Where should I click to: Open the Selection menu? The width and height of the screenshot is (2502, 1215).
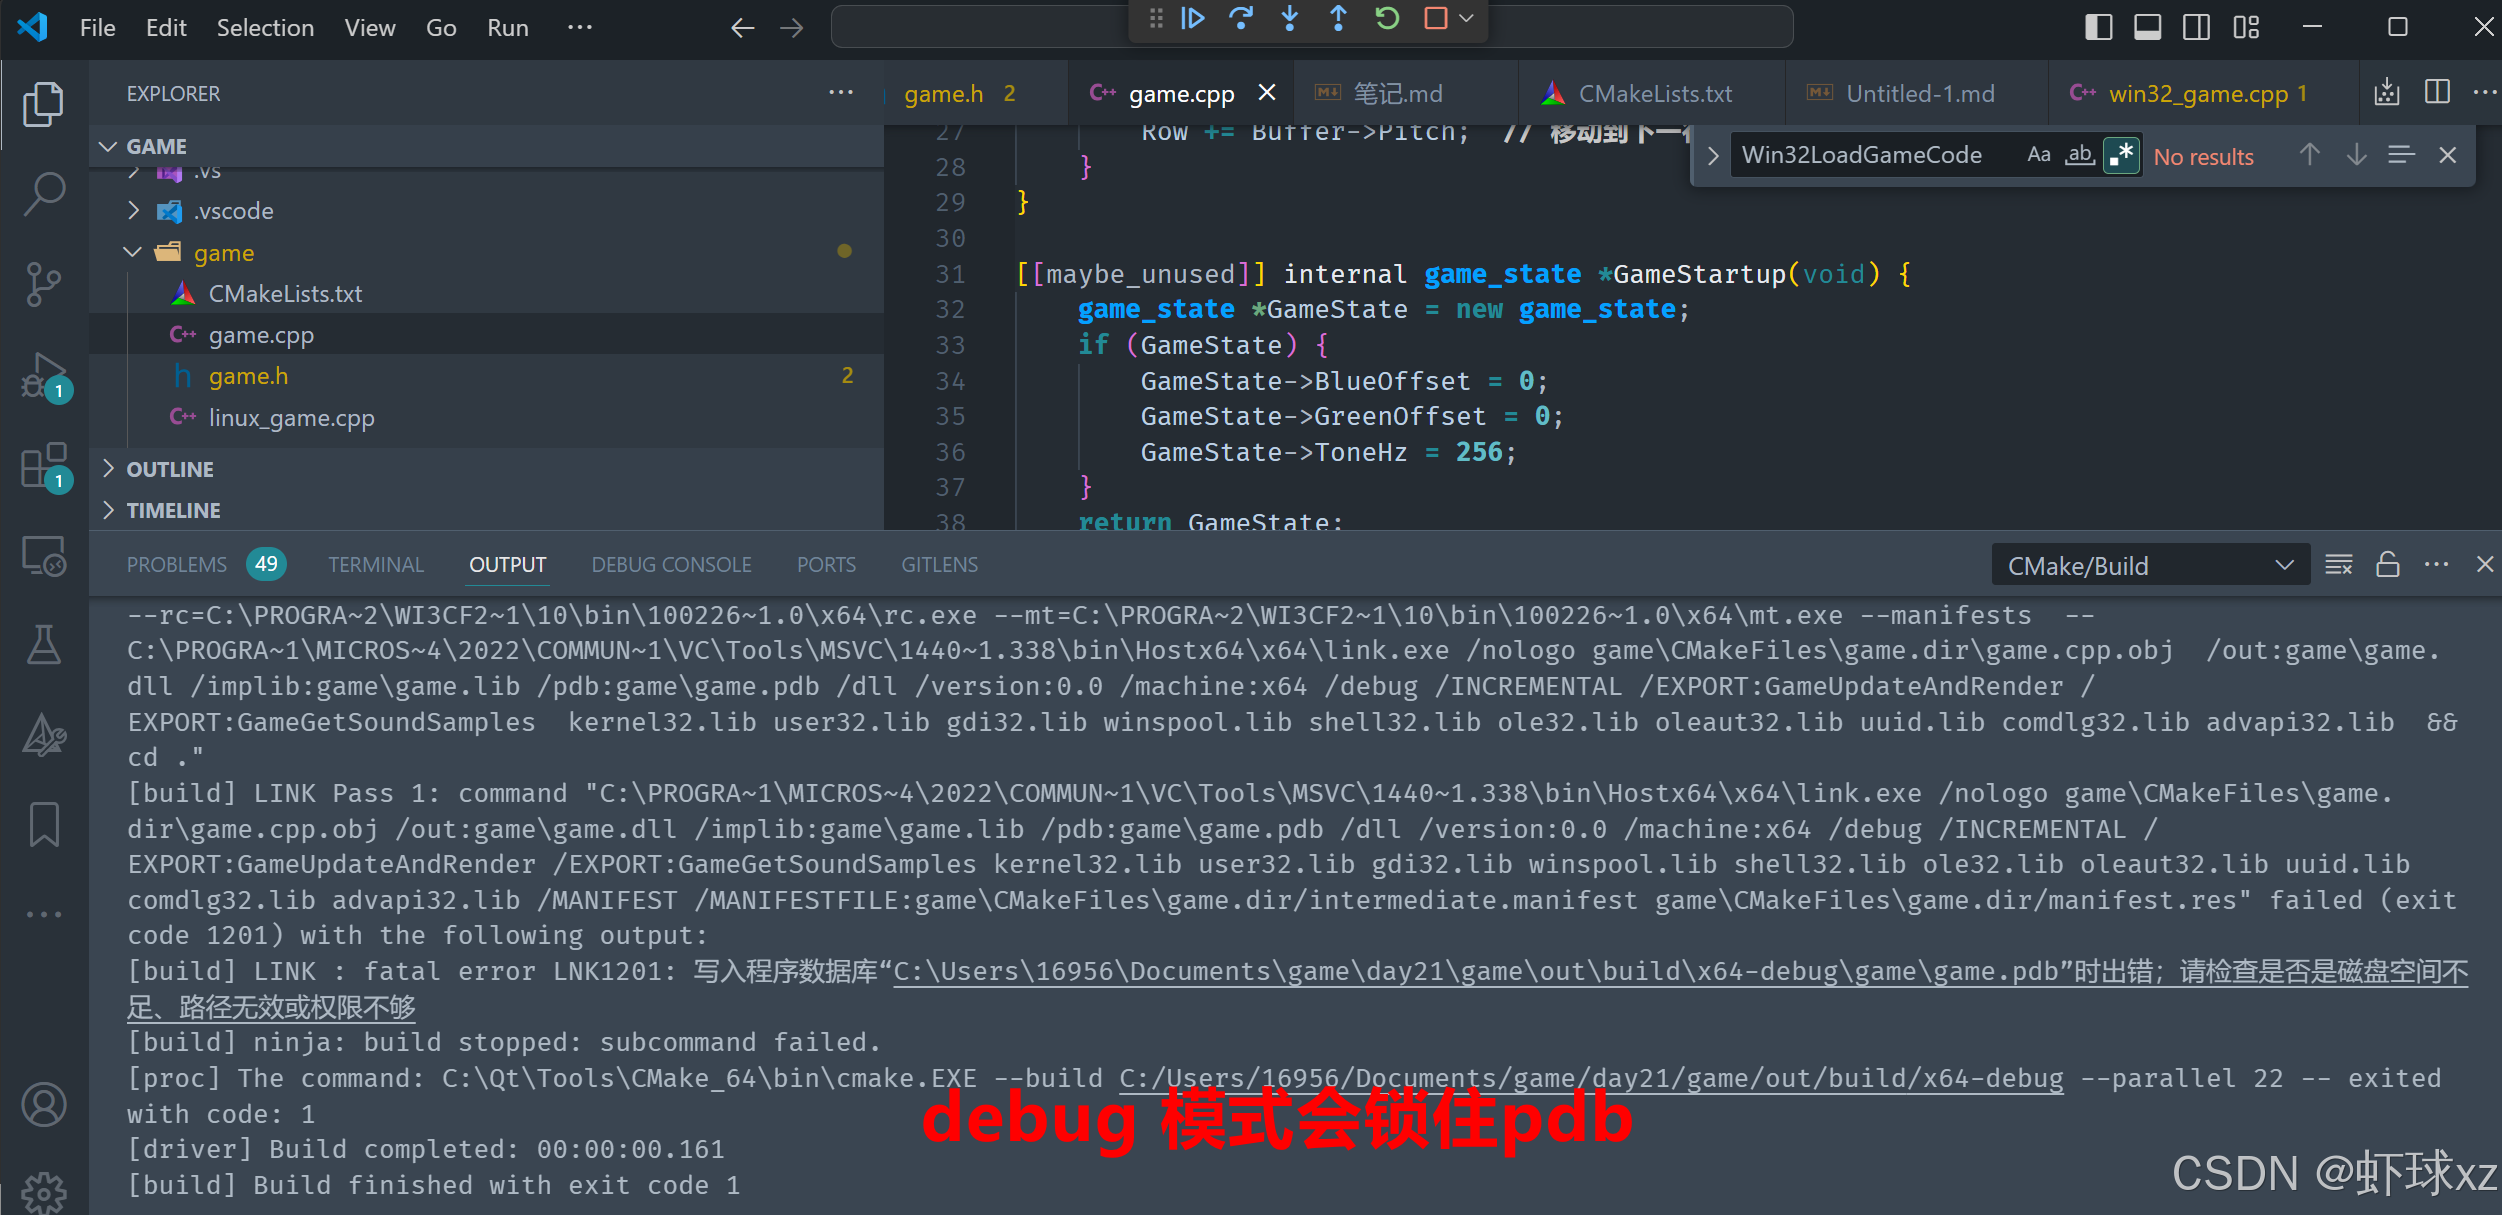[x=265, y=28]
